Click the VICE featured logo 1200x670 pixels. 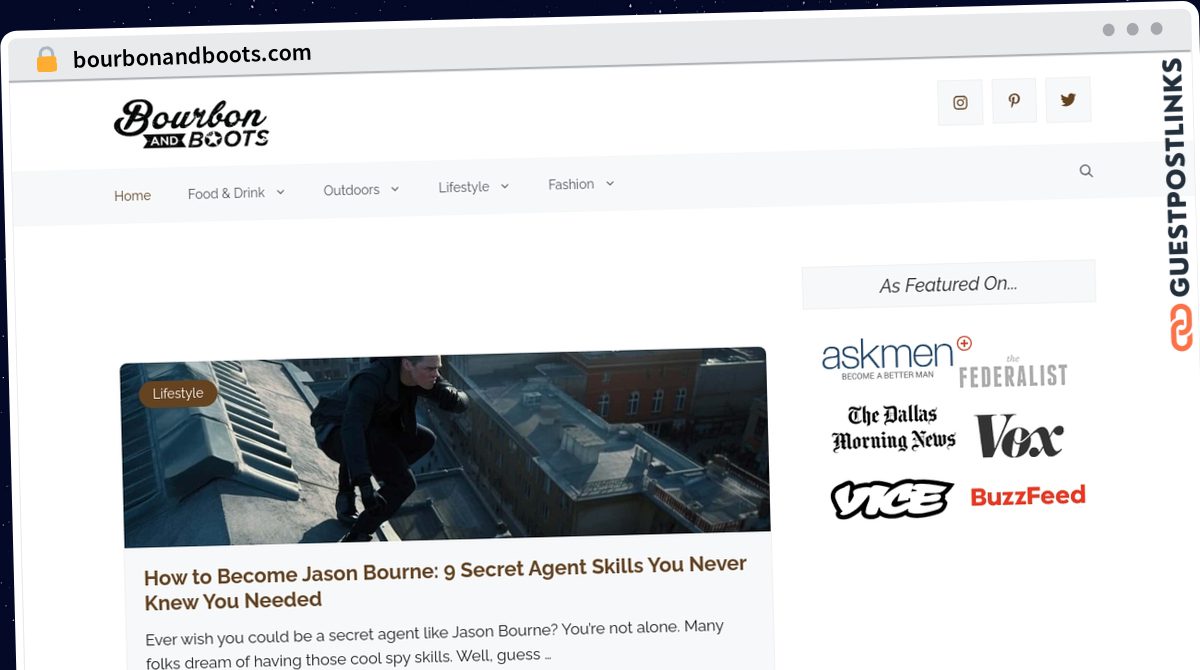[891, 498]
